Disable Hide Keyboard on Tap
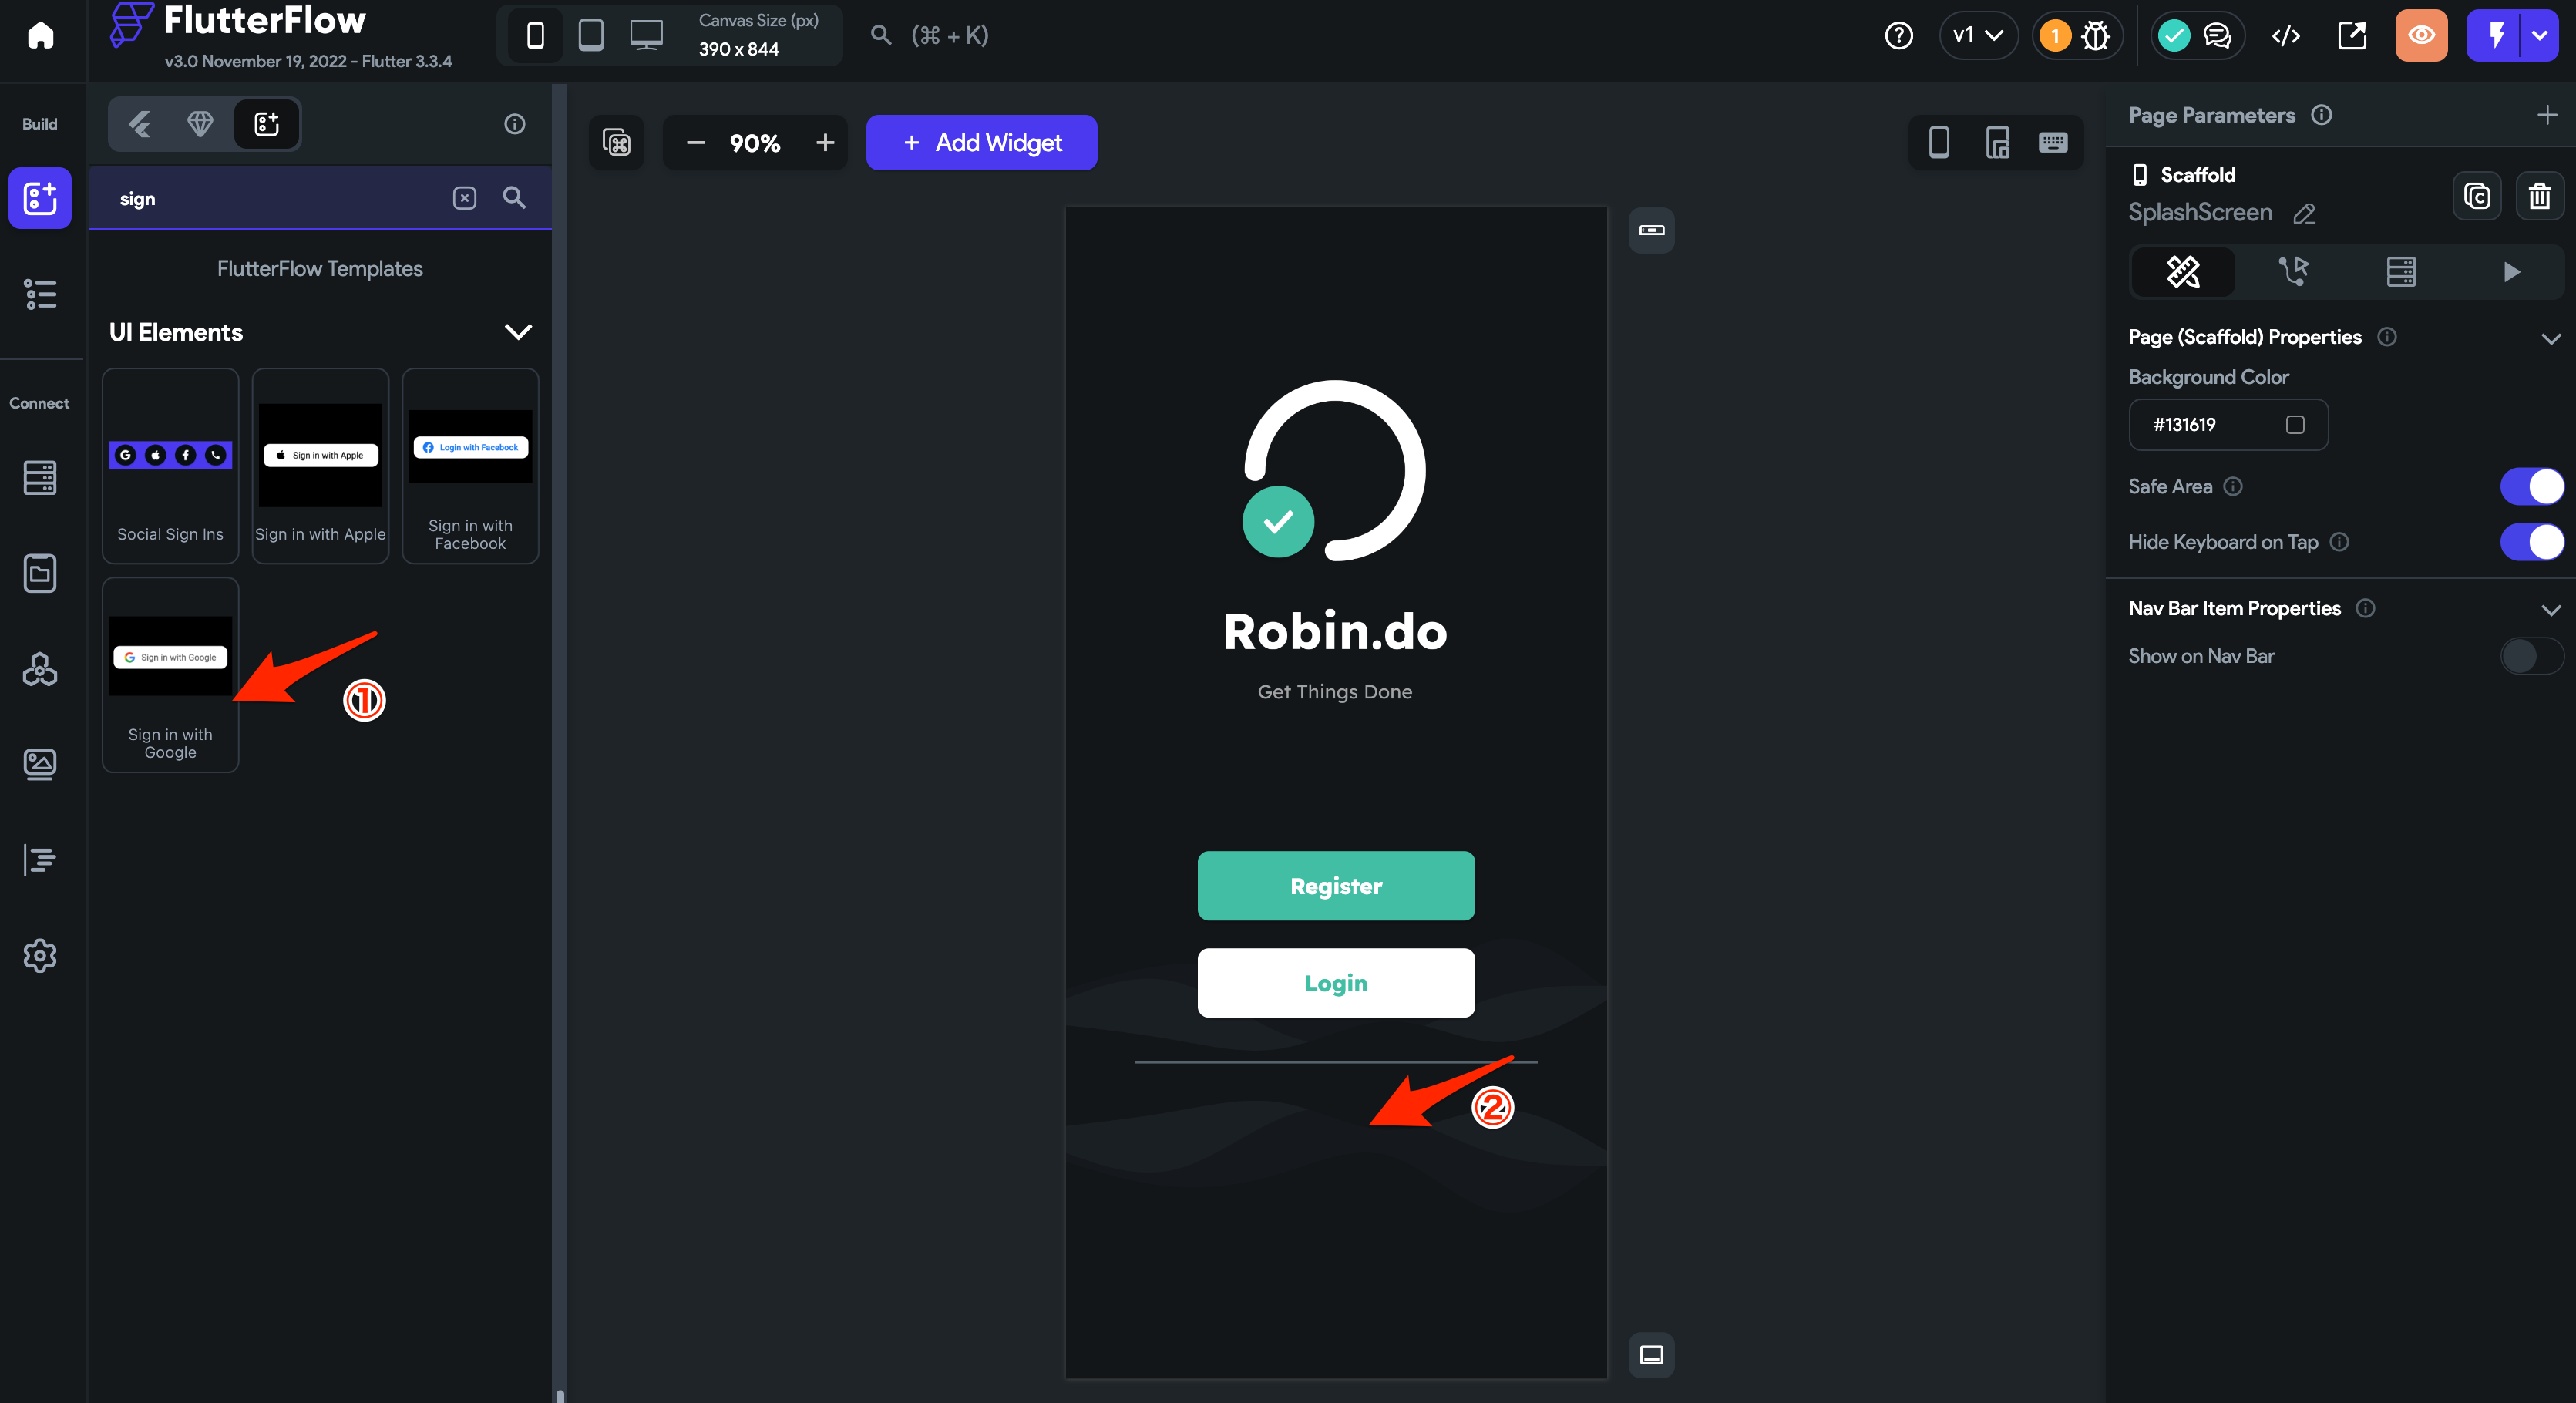 click(x=2531, y=542)
